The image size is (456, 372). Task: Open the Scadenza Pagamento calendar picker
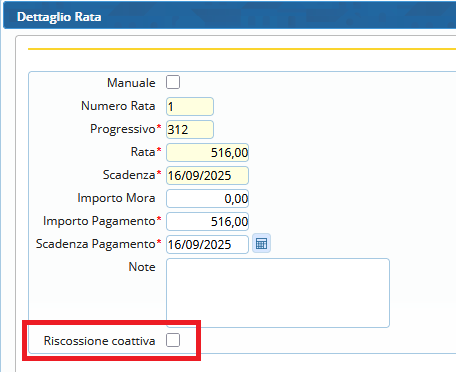click(x=261, y=244)
